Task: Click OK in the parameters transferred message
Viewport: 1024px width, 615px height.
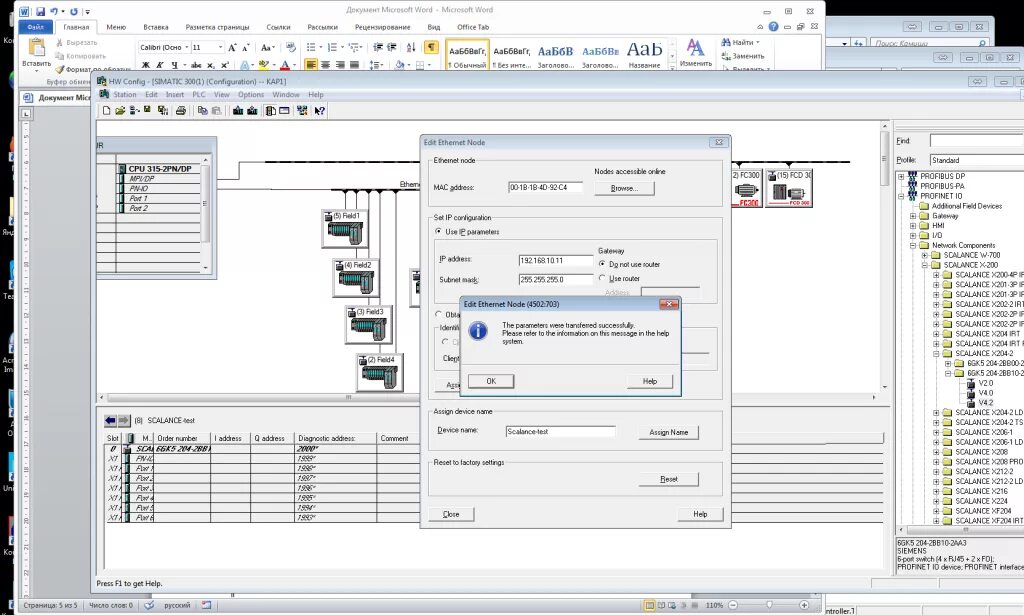Action: pyautogui.click(x=491, y=381)
